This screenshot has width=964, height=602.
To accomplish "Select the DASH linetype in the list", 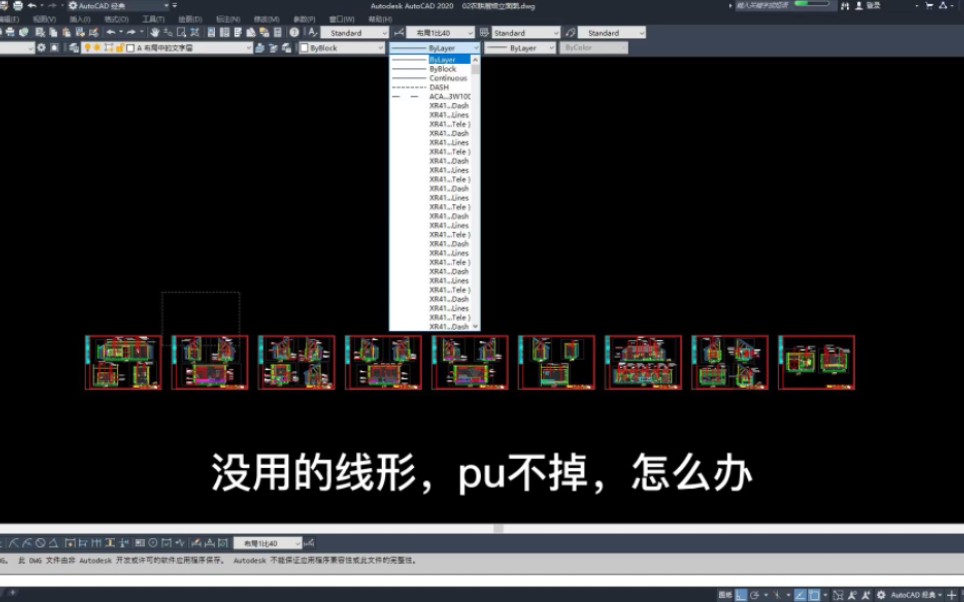I will click(x=428, y=88).
